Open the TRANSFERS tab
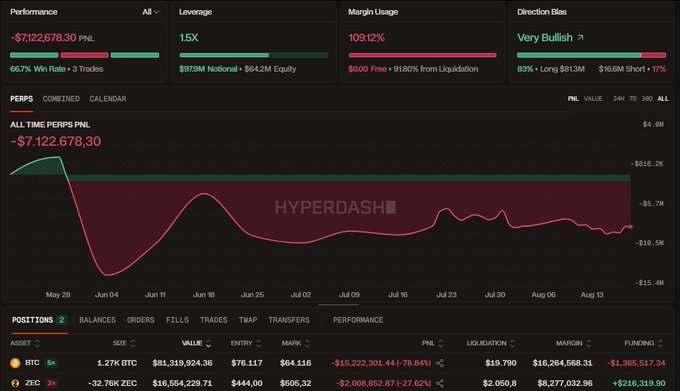 [289, 320]
